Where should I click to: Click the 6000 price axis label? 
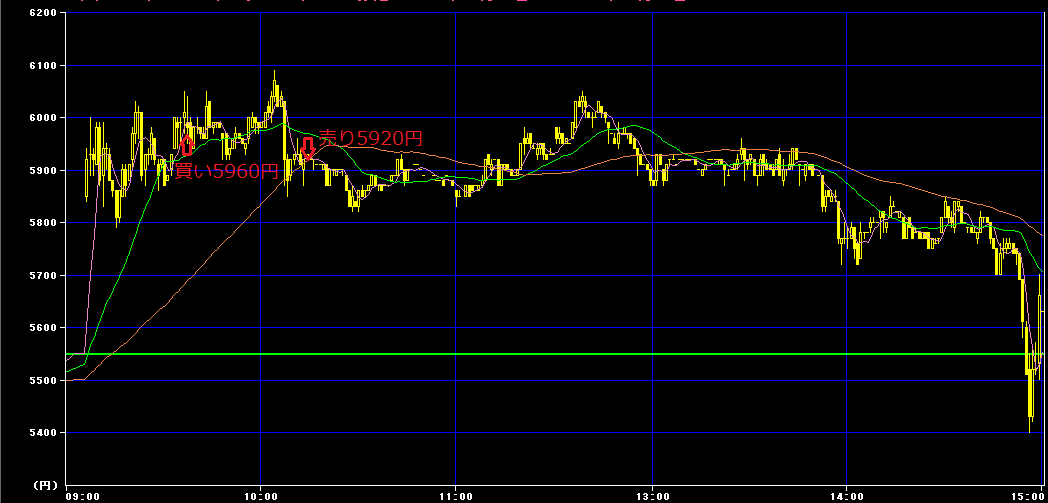click(45, 118)
